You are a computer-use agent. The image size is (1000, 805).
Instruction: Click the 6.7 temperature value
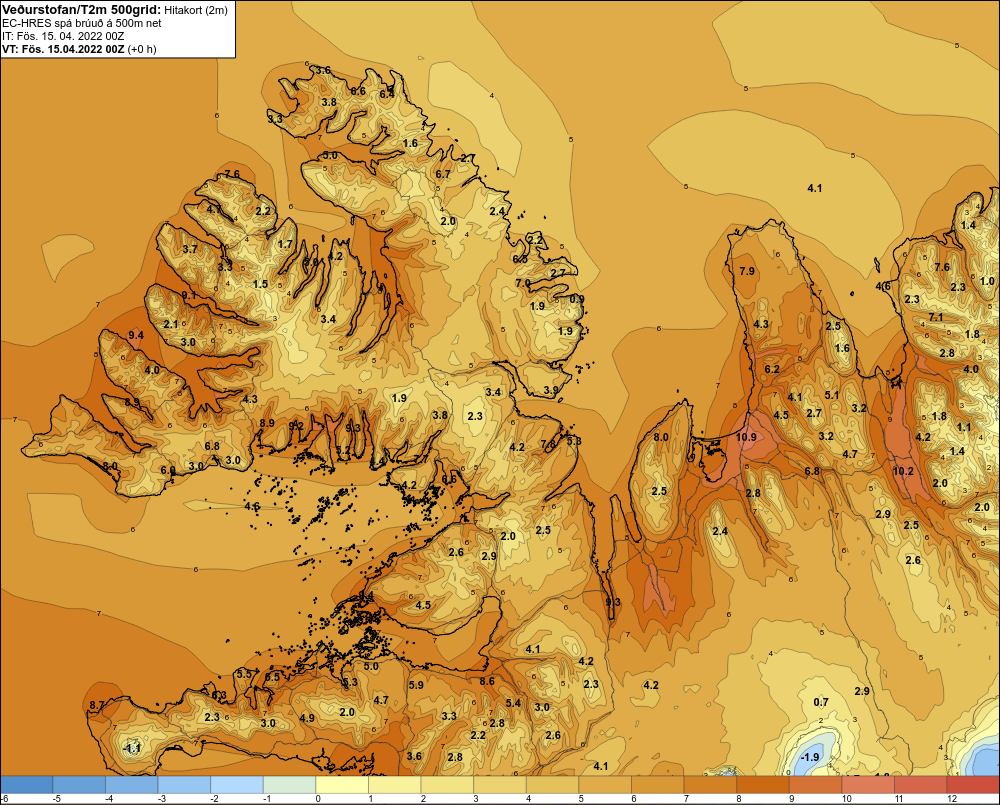click(443, 174)
